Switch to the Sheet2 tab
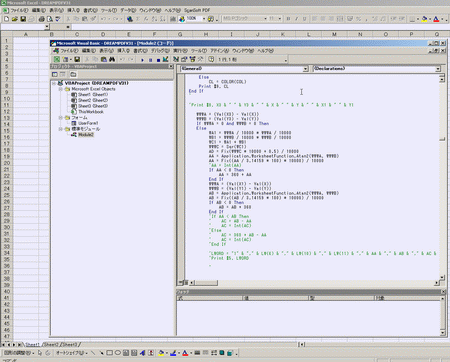Image resolution: width=450 pixels, height=362 pixels. (x=51, y=345)
